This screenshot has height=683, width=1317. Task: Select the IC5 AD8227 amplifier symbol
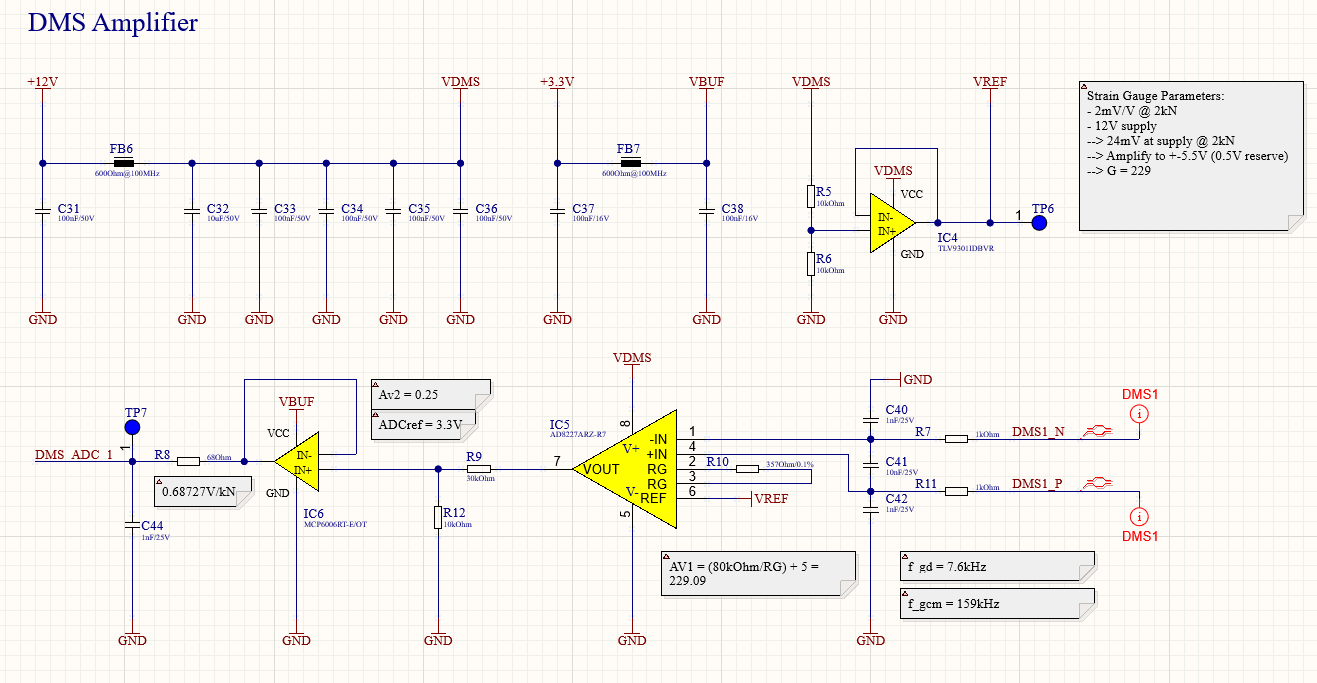click(x=624, y=468)
